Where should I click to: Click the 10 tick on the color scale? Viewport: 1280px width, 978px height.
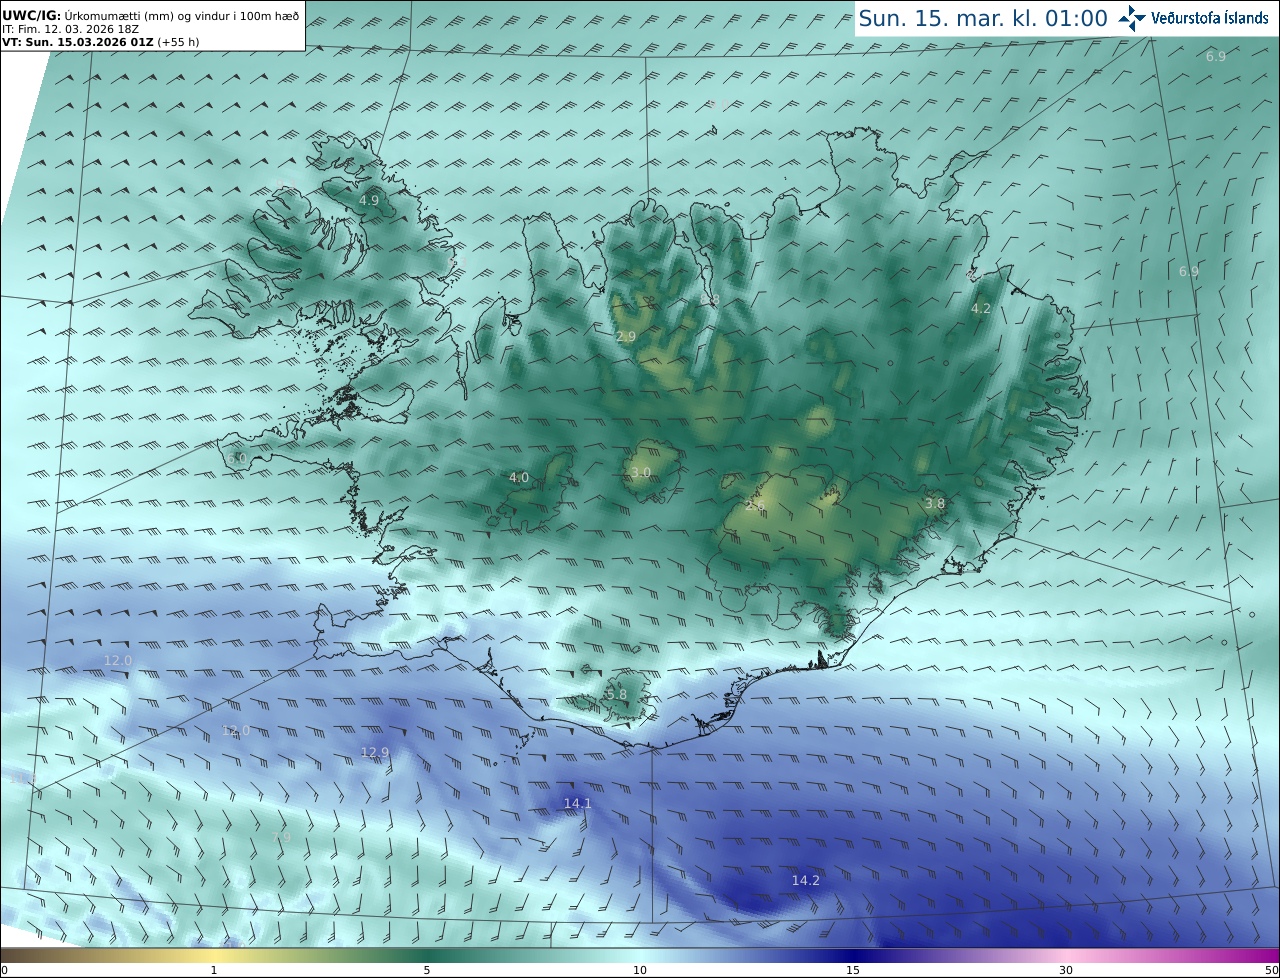640,970
